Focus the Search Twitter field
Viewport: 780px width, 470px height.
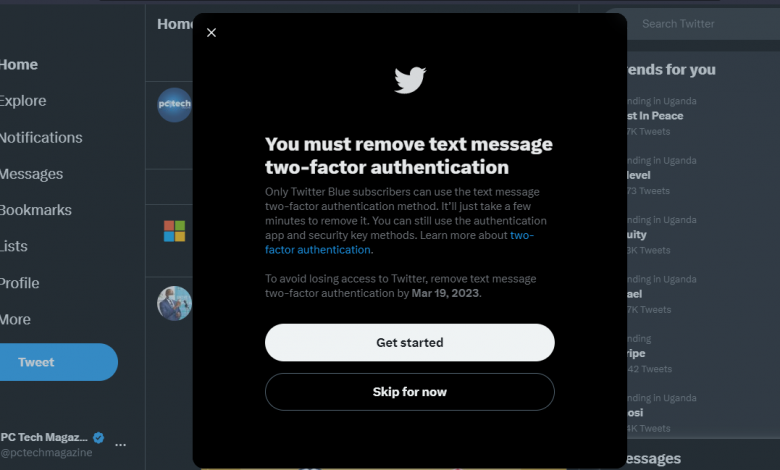[x=696, y=24]
